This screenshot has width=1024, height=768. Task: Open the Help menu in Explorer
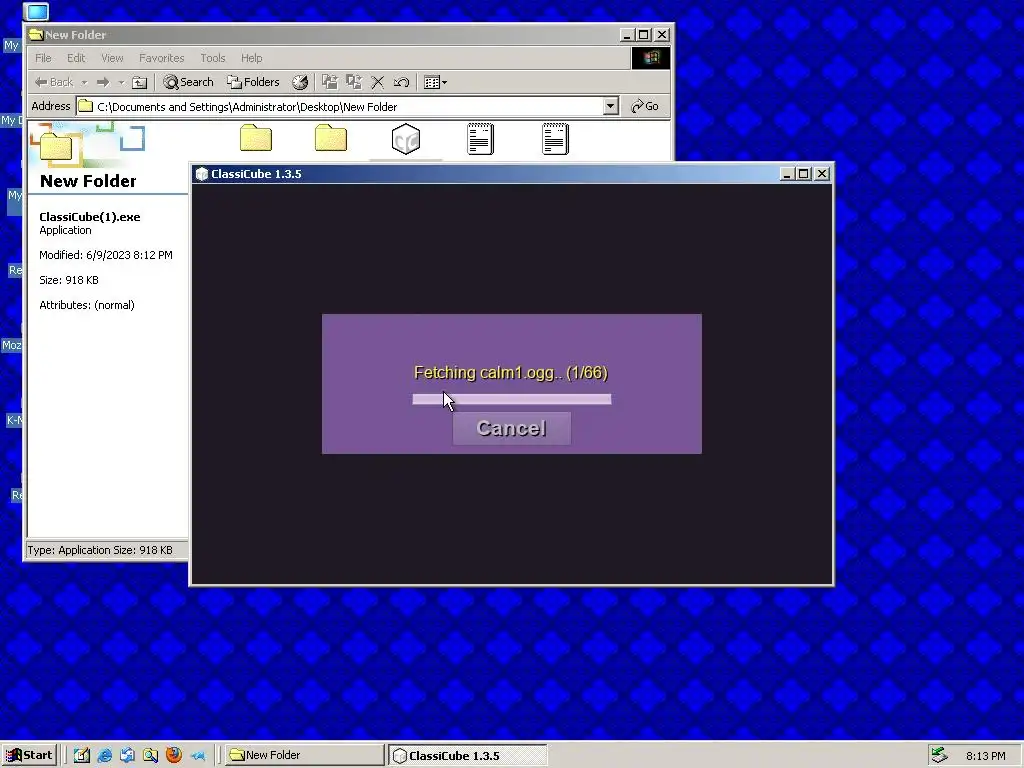(251, 58)
